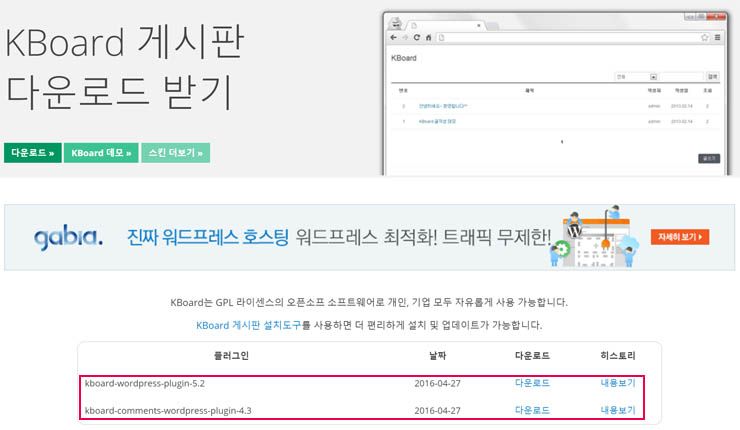Download kboard-comments-wordpress-plugin-4.3 via 다운로드 link

click(x=532, y=410)
